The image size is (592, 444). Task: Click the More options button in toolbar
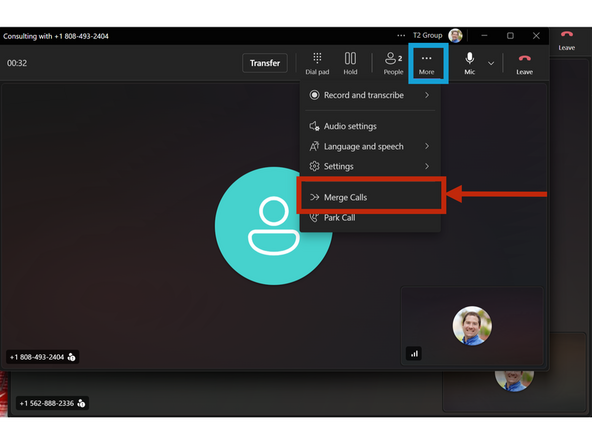427,63
